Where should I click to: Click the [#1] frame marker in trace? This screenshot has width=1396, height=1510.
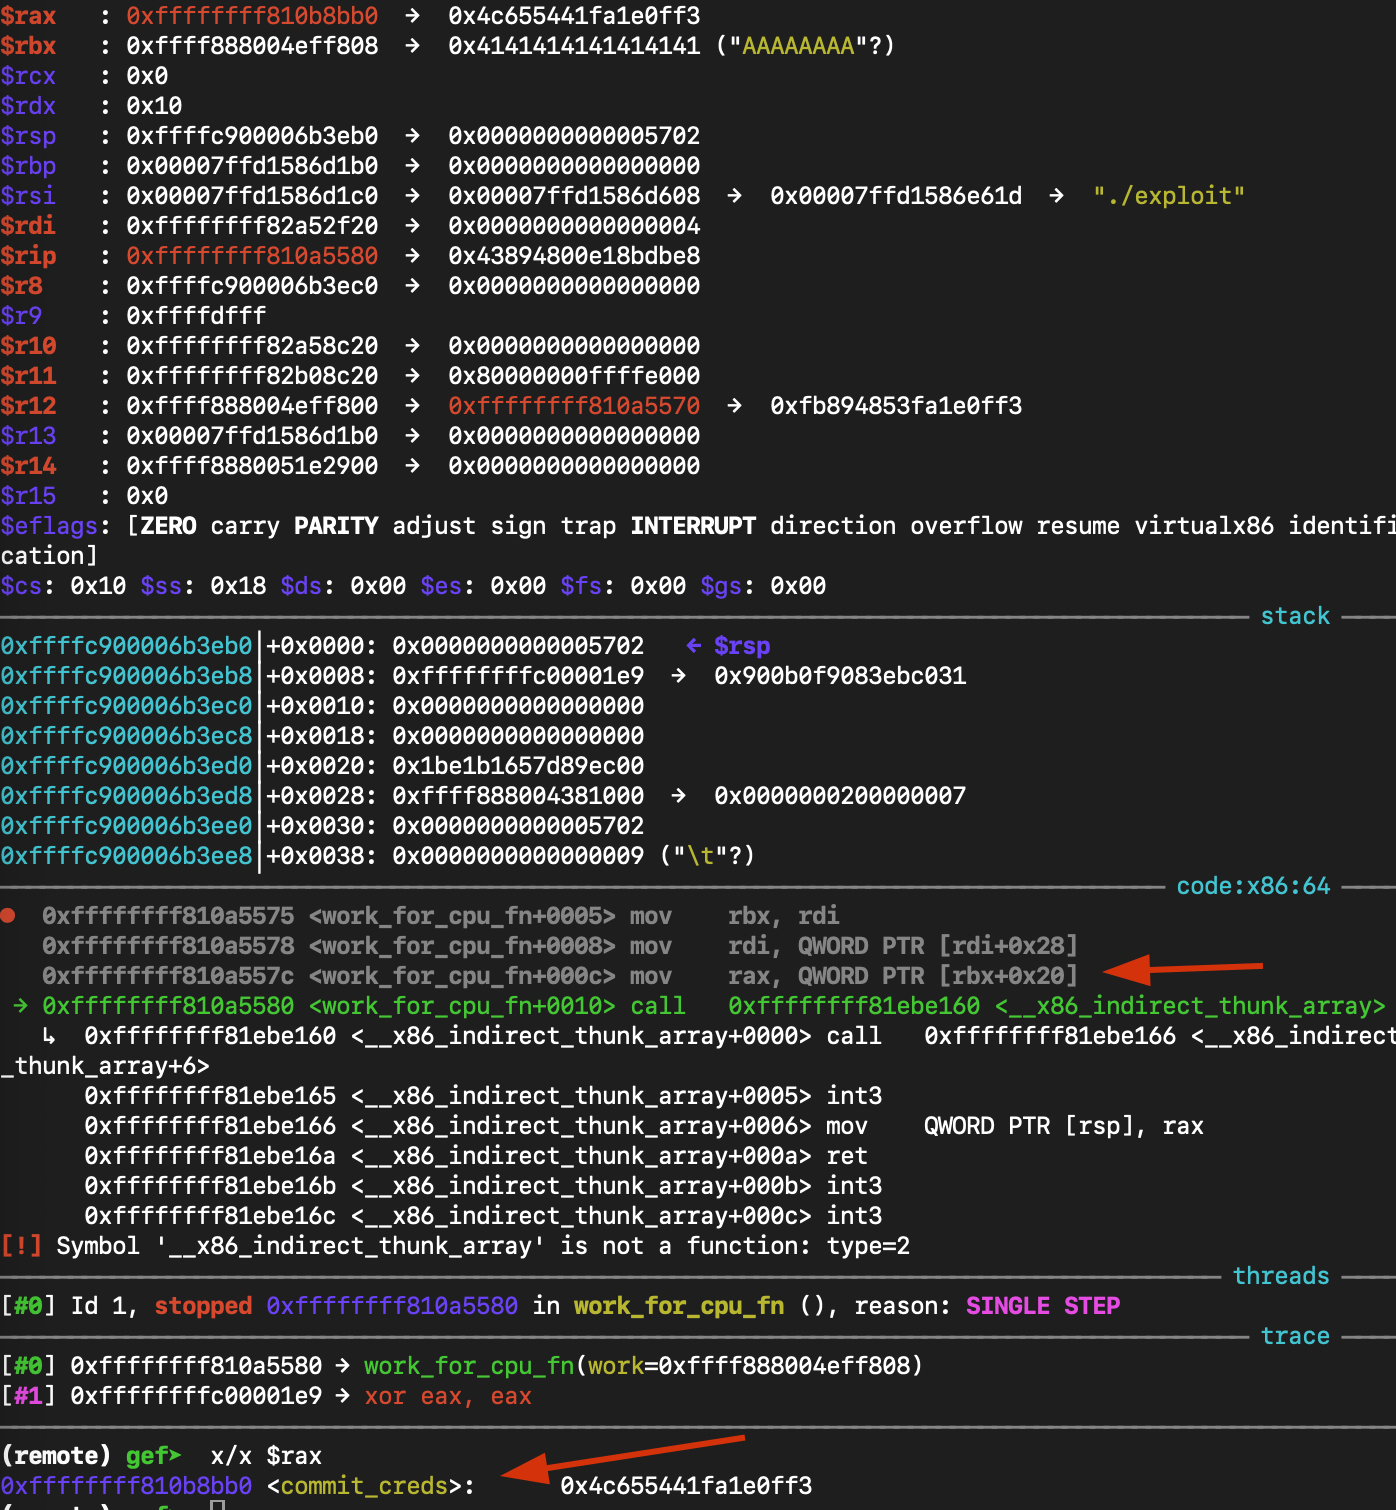point(28,1396)
